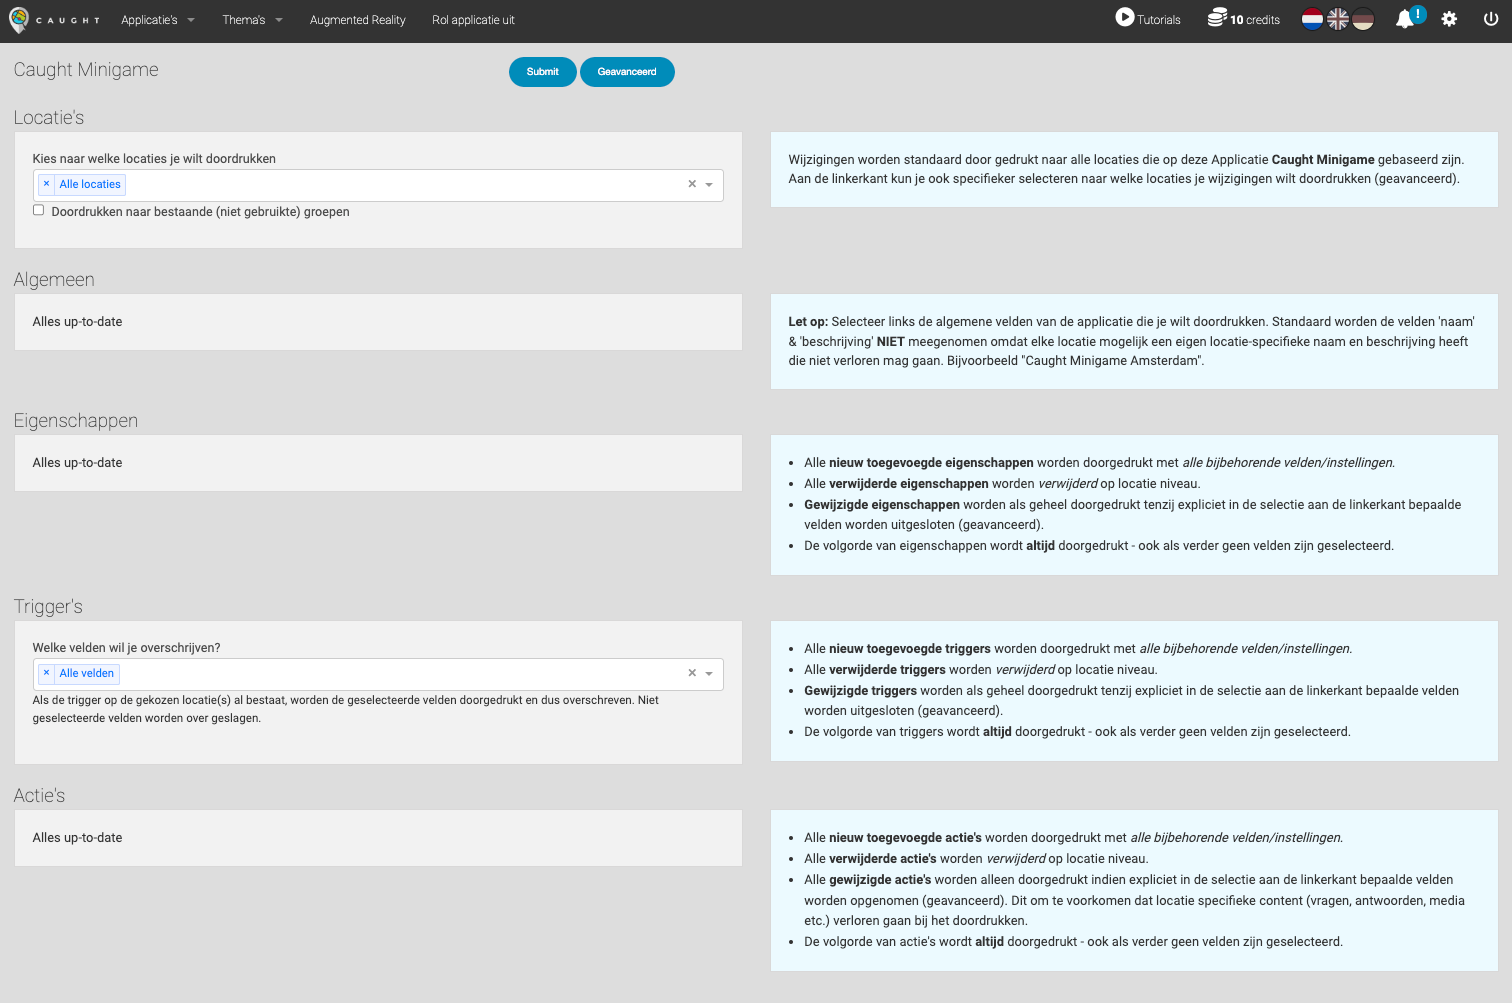Expand the locaties dropdown arrow

(709, 185)
